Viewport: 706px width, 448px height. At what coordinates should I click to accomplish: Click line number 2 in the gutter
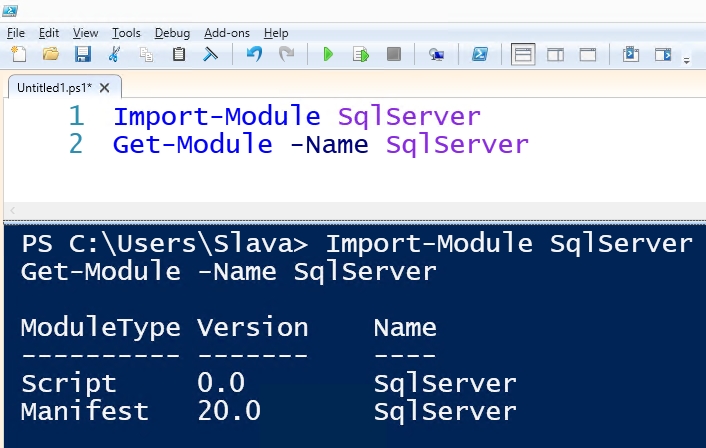76,144
